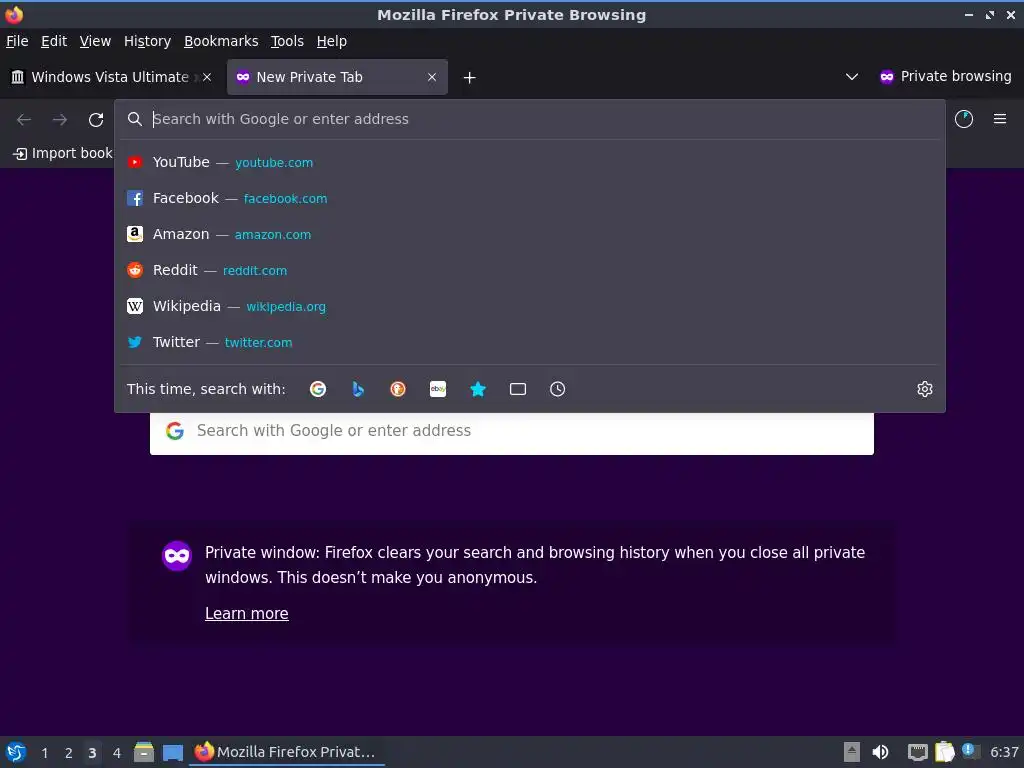Open the History menu
This screenshot has height=768, width=1024.
(x=148, y=41)
